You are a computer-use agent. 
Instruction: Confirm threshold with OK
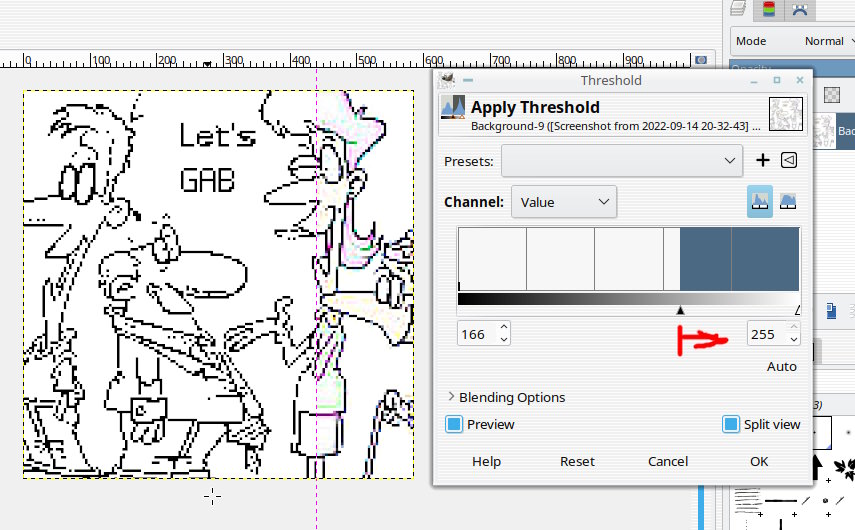pyautogui.click(x=758, y=461)
